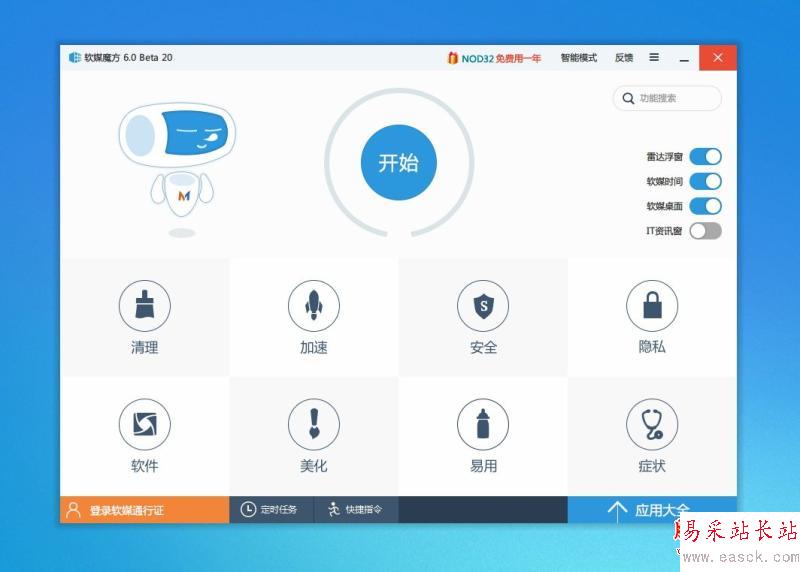Image resolution: width=800 pixels, height=572 pixels.
Task: Click the running man 快捷指令 icon
Action: pos(334,509)
